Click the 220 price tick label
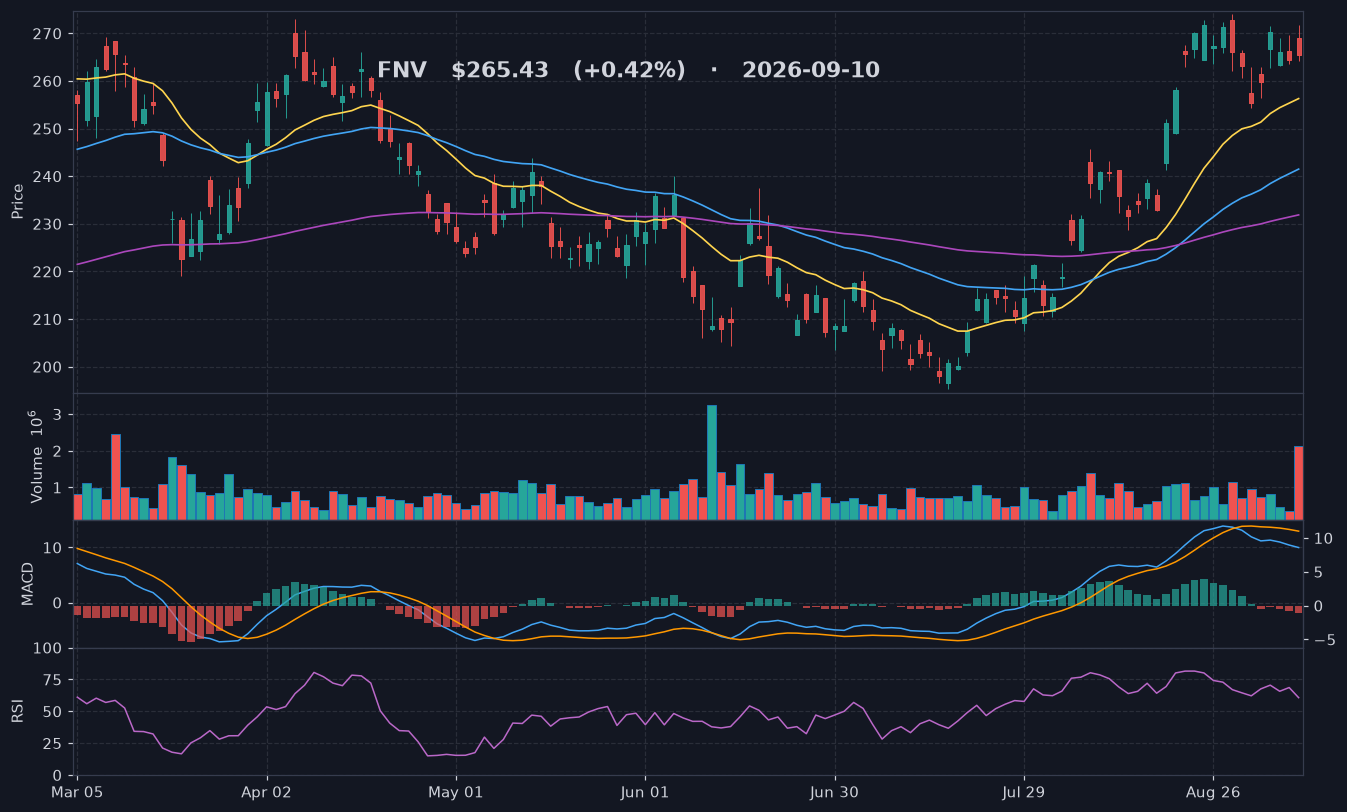 [x=49, y=272]
